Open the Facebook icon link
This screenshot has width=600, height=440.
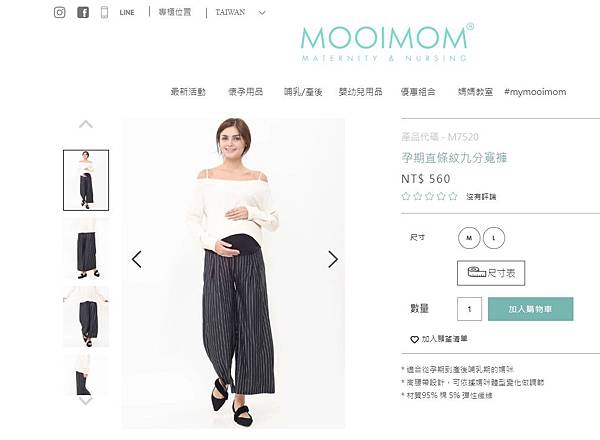[83, 12]
